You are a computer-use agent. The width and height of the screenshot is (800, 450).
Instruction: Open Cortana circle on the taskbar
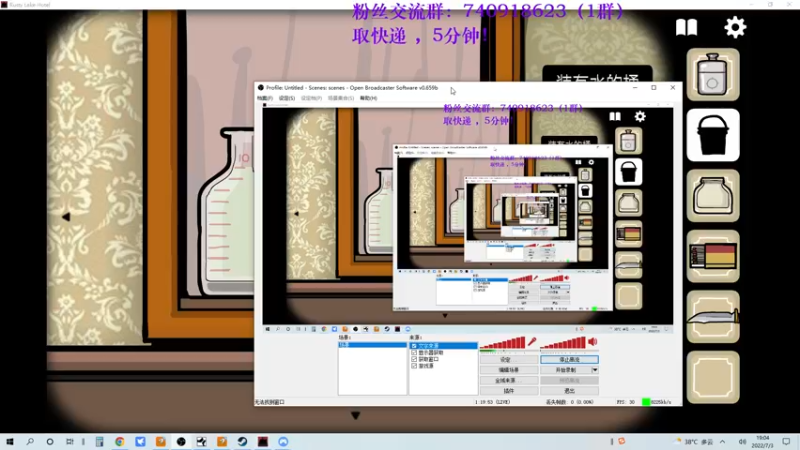[50, 441]
